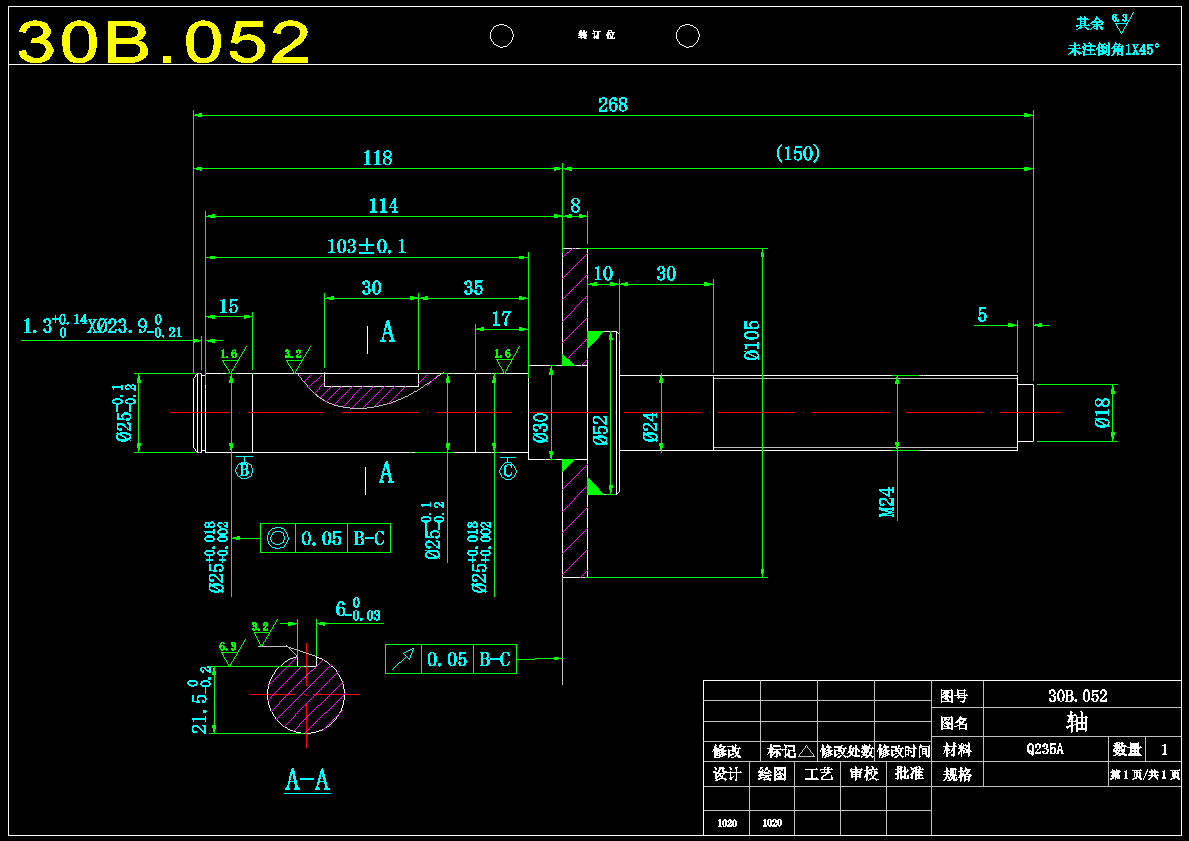The width and height of the screenshot is (1189, 841).
Task: Click the 17 dimension text
Action: click(501, 319)
